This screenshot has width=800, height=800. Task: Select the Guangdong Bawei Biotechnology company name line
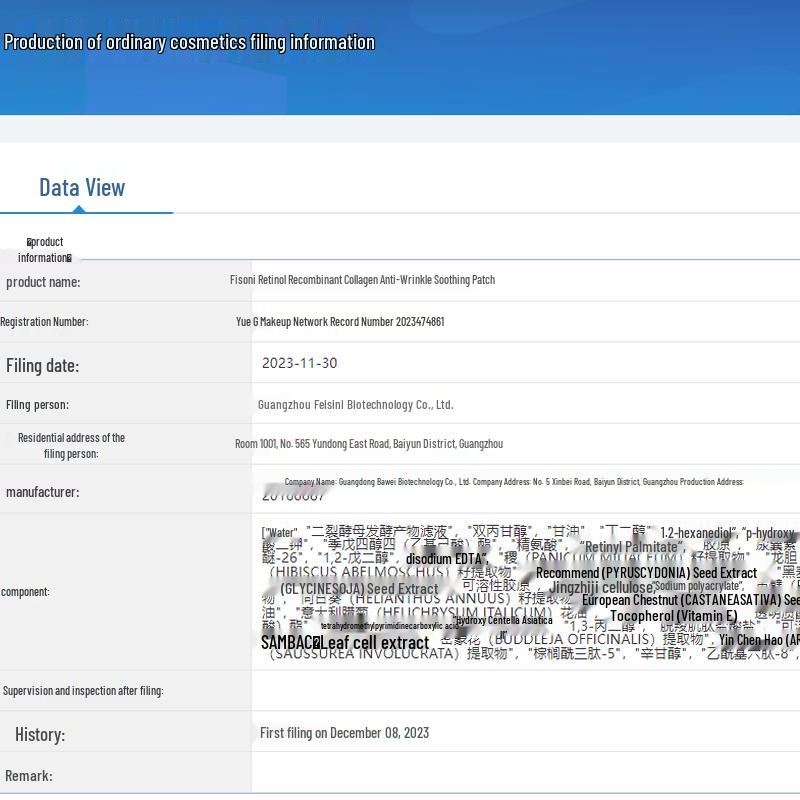coord(514,482)
